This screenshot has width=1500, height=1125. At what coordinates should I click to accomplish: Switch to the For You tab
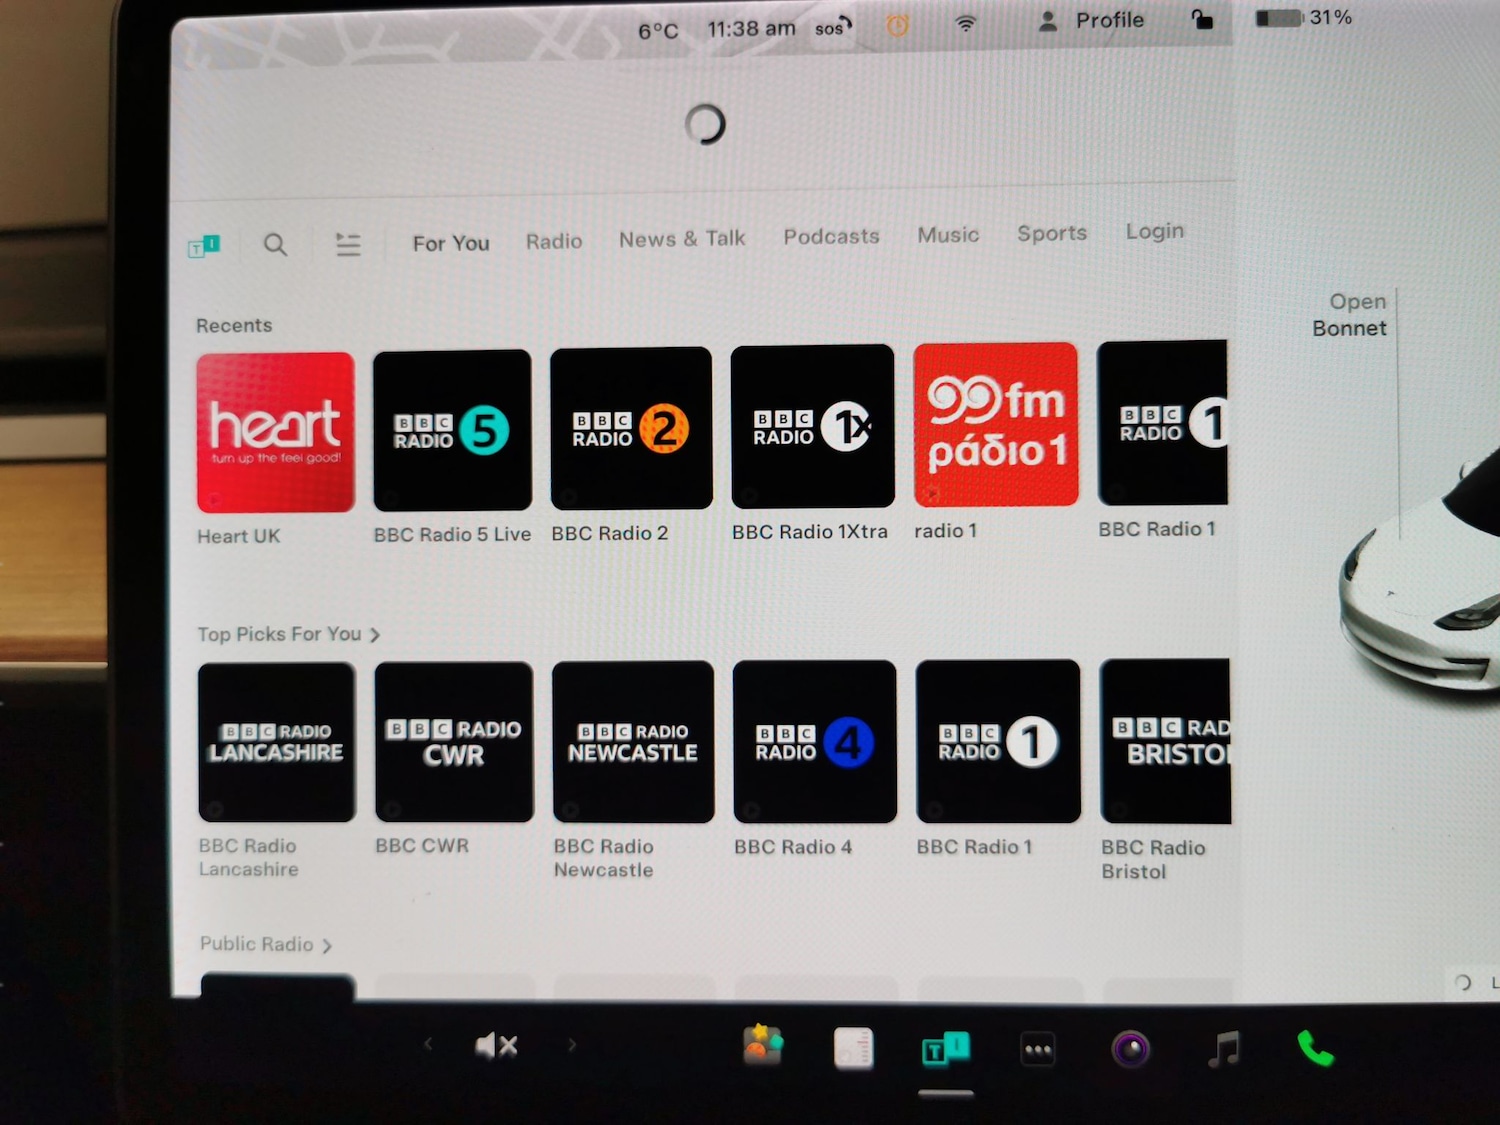[x=451, y=243]
